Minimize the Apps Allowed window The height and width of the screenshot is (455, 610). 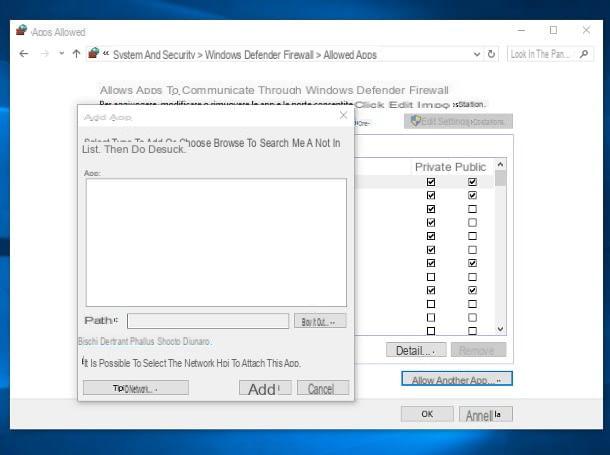point(521,30)
